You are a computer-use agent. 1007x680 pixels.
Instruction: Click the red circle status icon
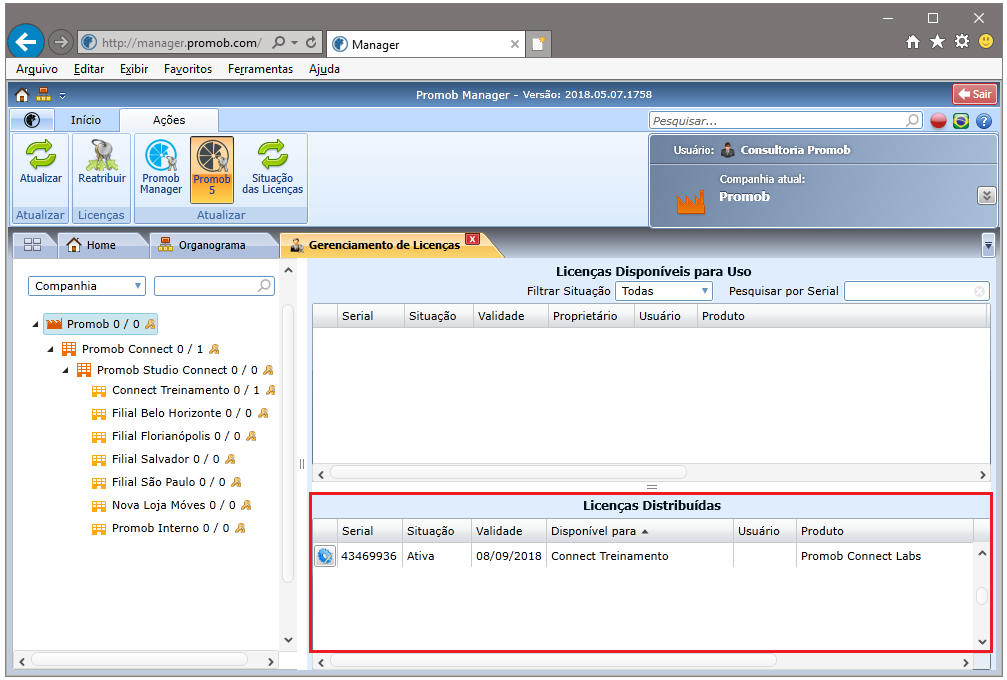click(938, 121)
